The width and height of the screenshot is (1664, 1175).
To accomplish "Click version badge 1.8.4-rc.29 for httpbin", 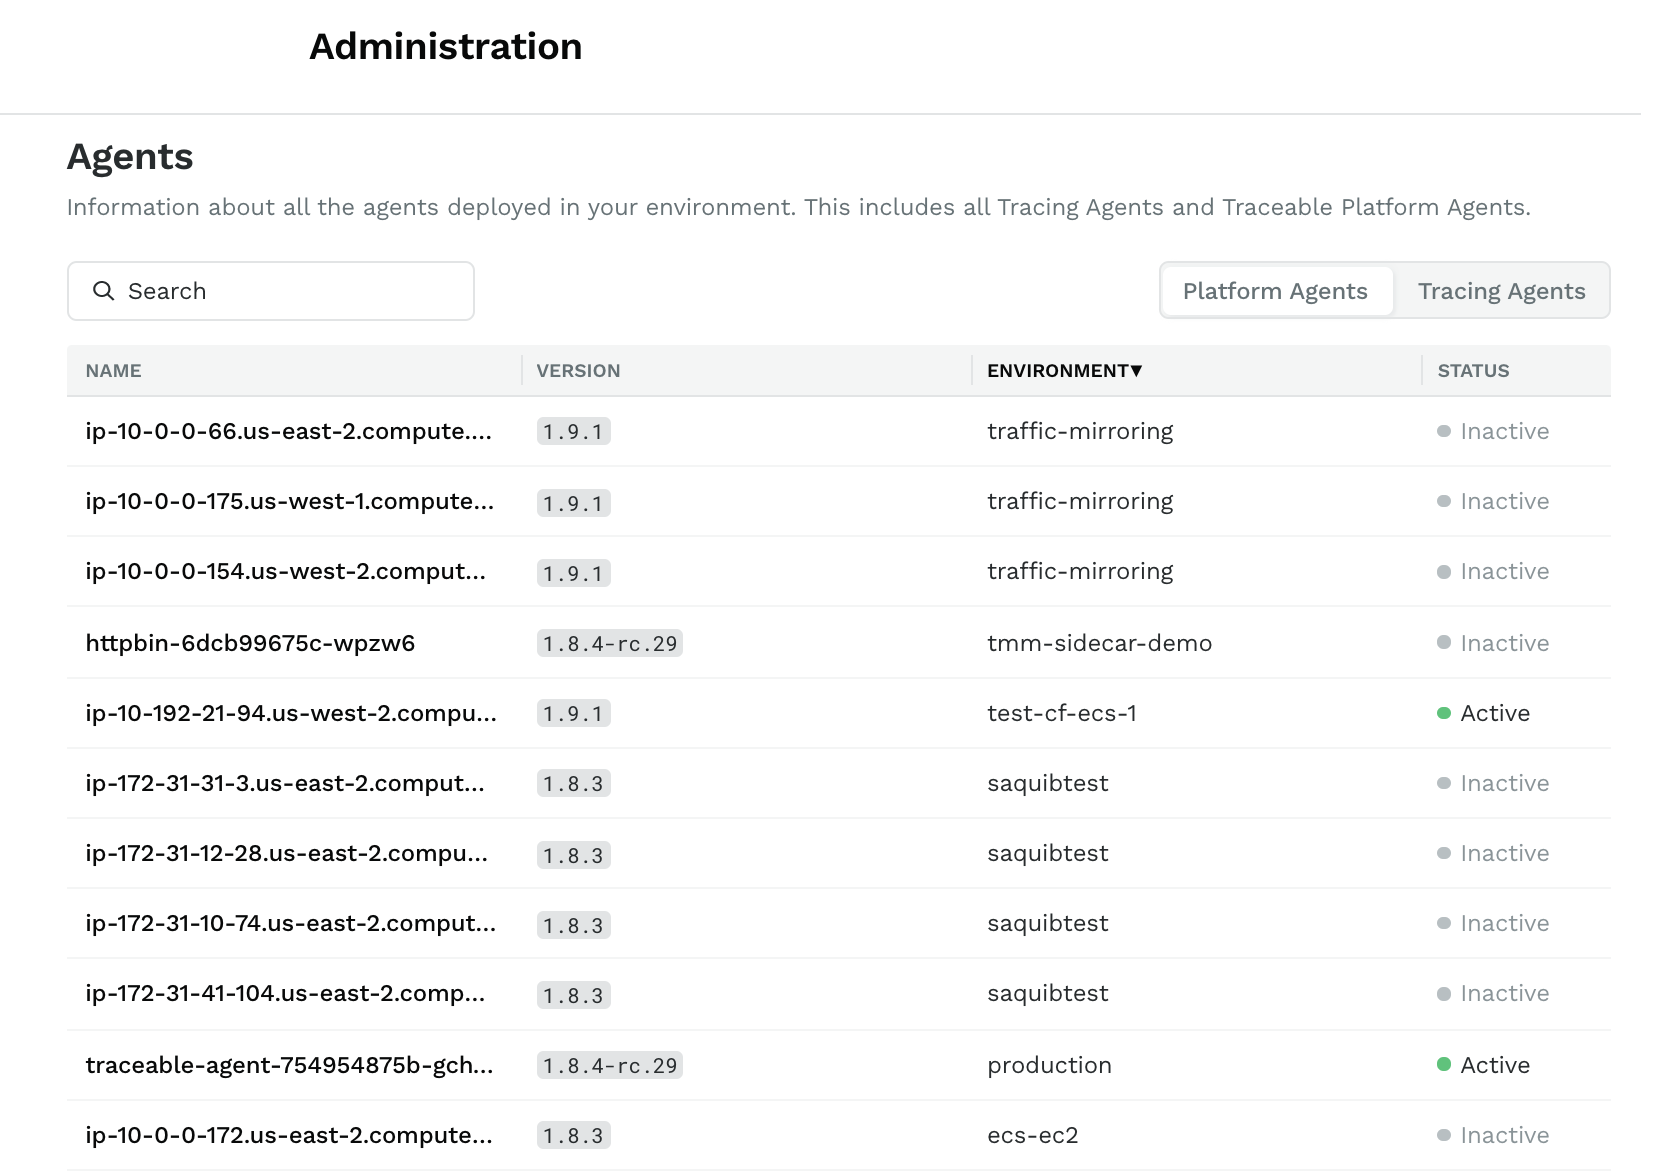I will click(x=609, y=643).
